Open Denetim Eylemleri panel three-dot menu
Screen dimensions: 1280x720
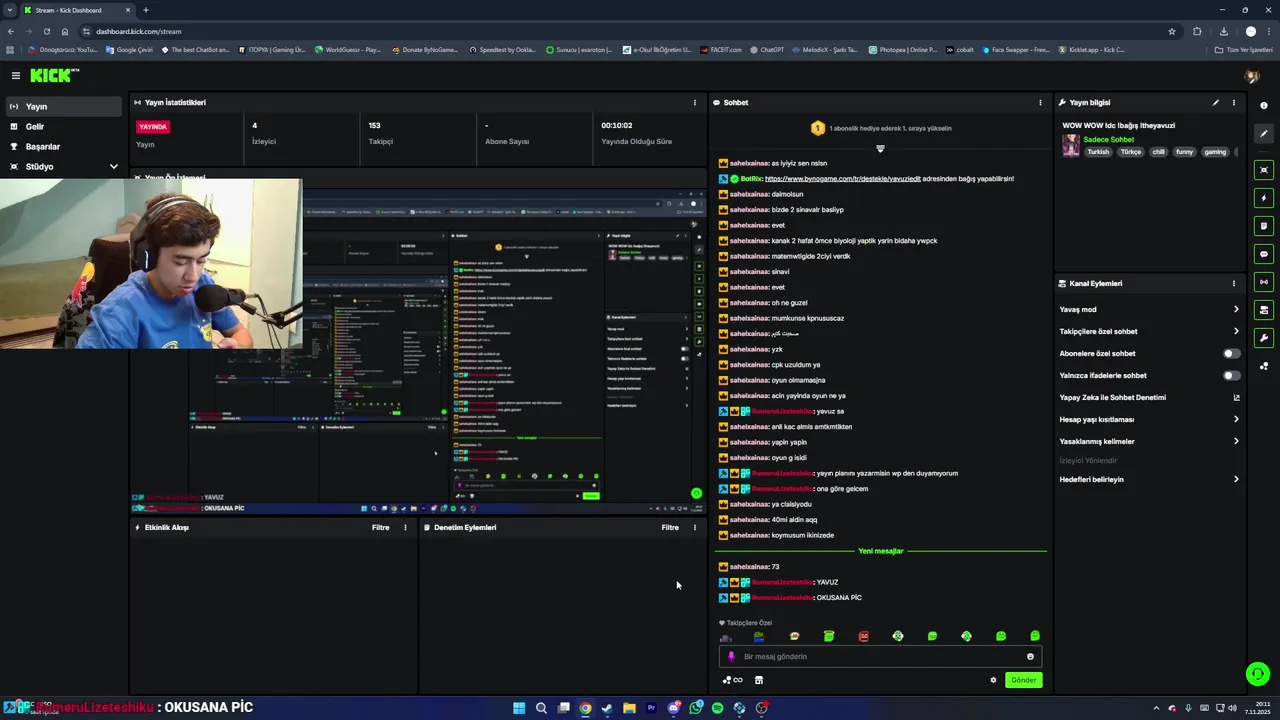tap(695, 527)
